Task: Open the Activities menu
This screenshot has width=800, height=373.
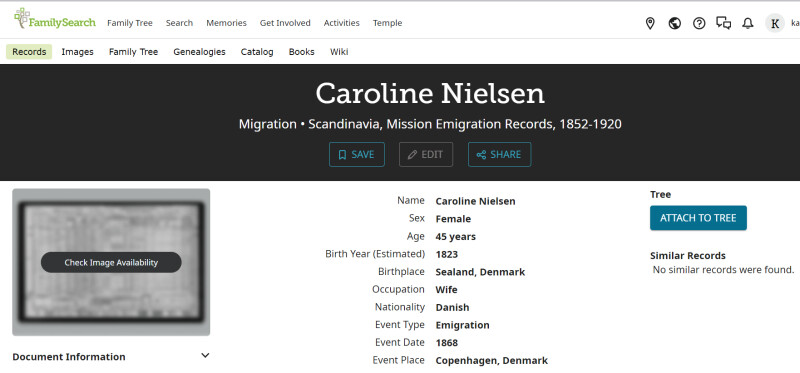Action: click(341, 23)
